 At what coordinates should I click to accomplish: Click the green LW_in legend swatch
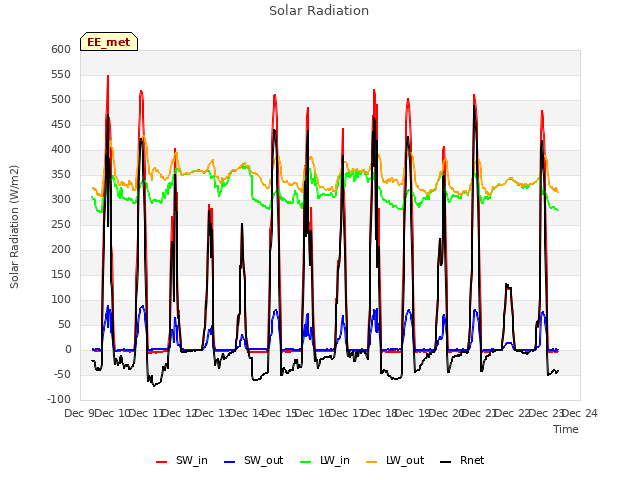[306, 462]
